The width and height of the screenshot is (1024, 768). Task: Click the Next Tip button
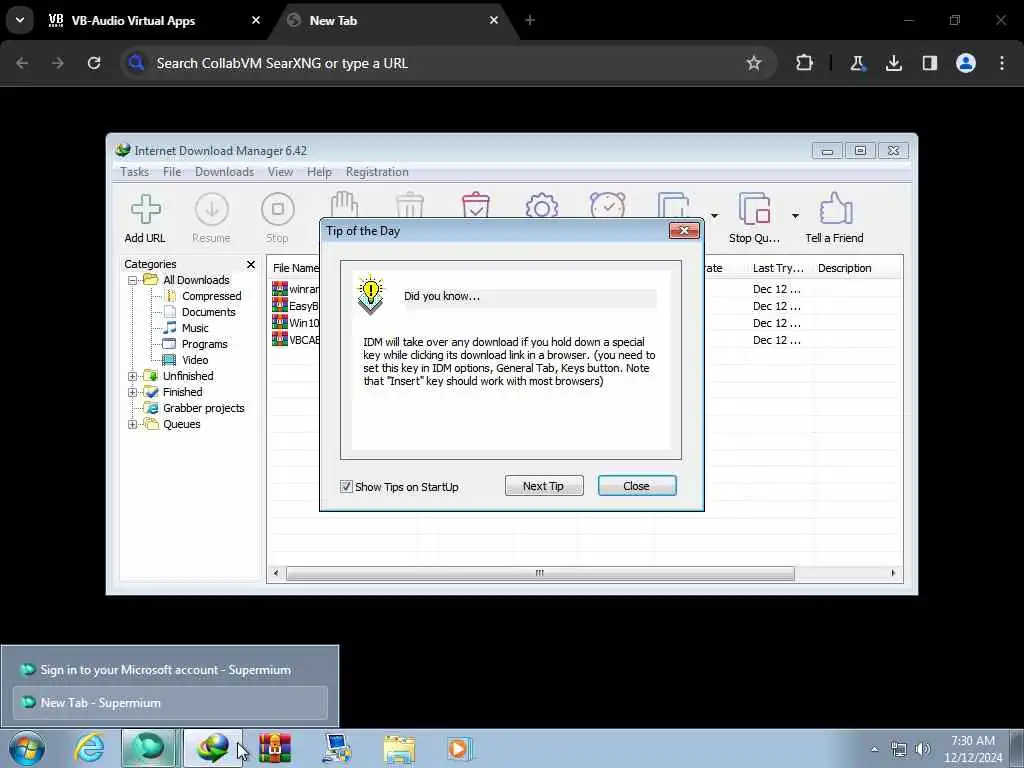pos(543,486)
